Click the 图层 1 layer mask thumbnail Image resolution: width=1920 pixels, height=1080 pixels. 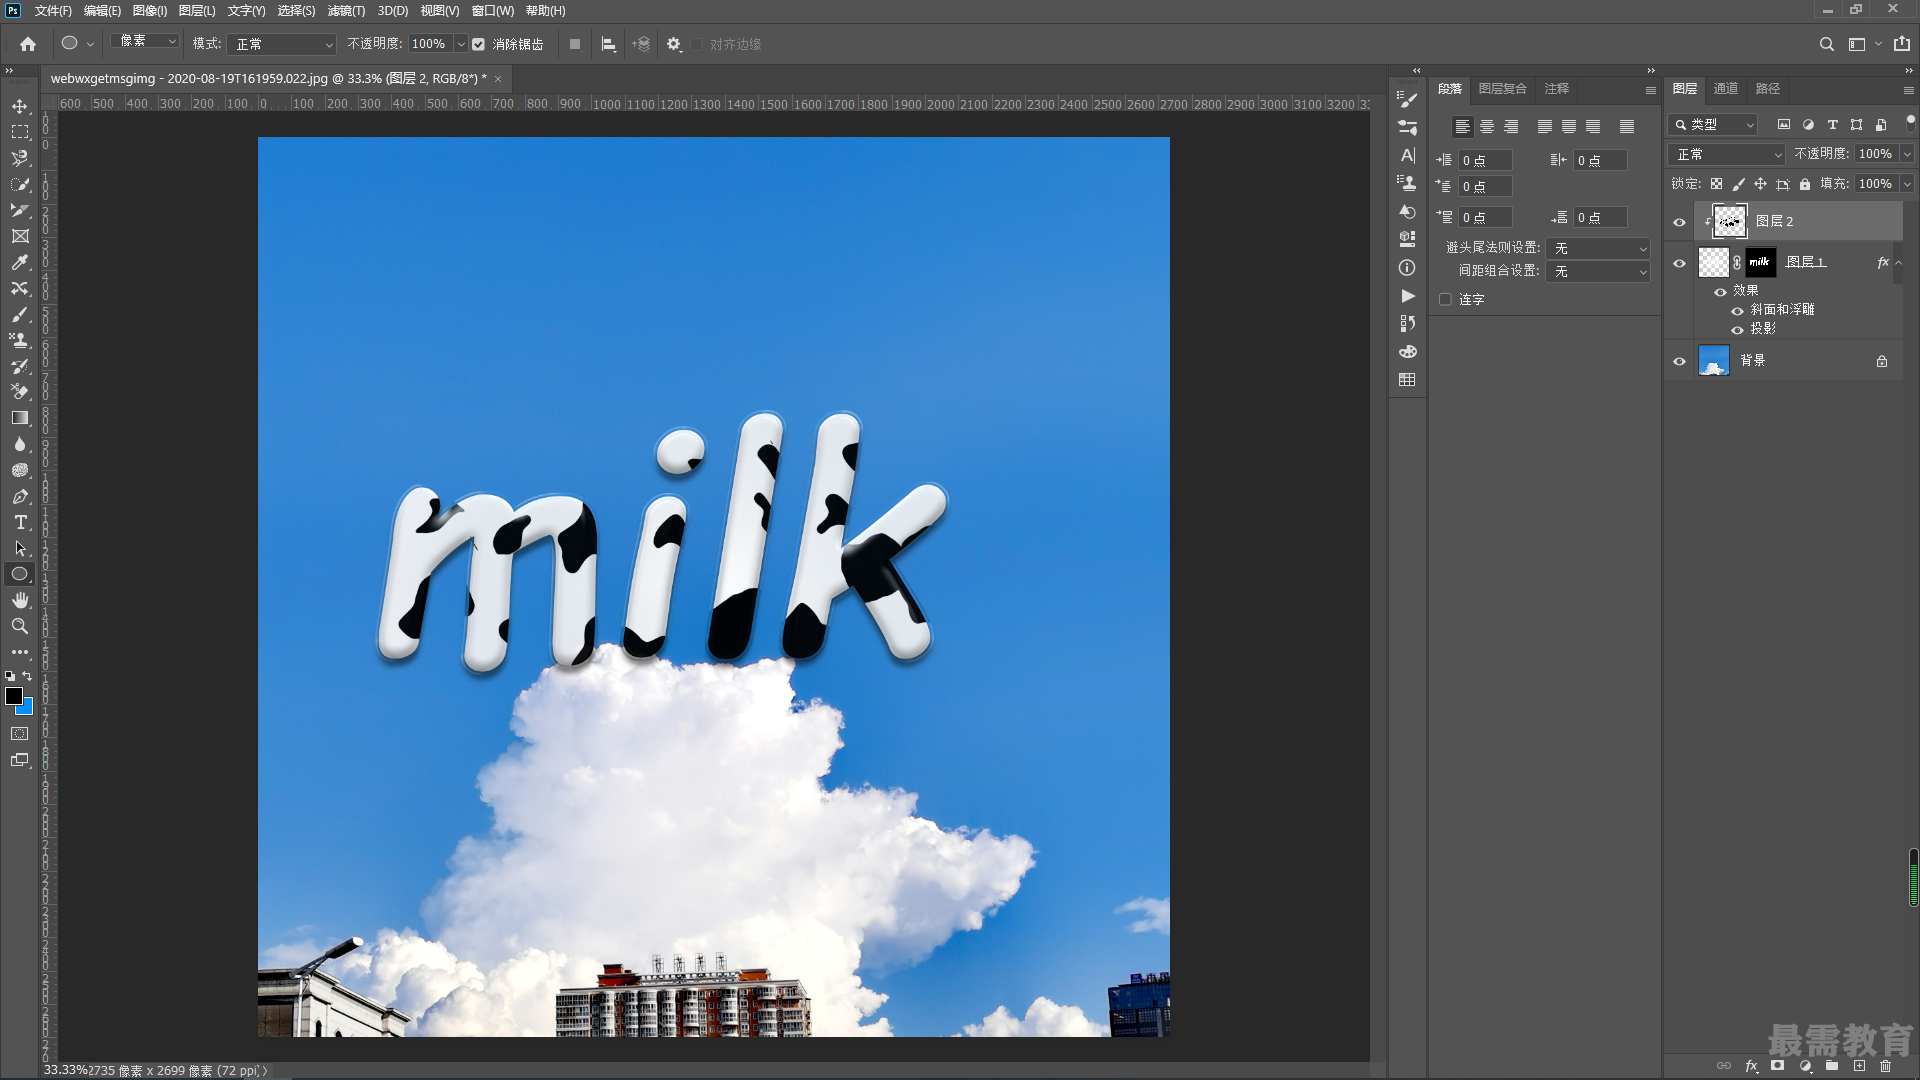pos(1760,262)
